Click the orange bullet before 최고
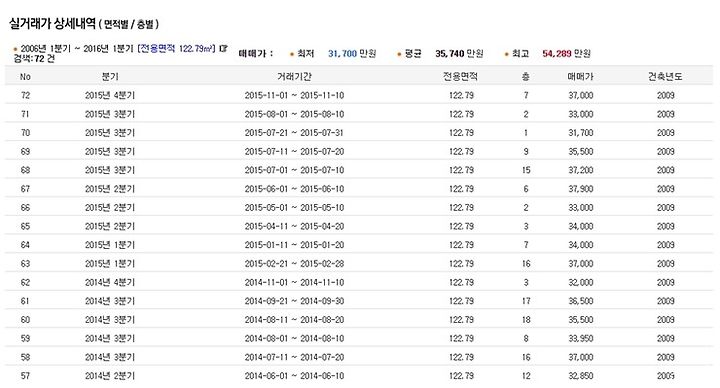The image size is (720, 388). pos(506,54)
